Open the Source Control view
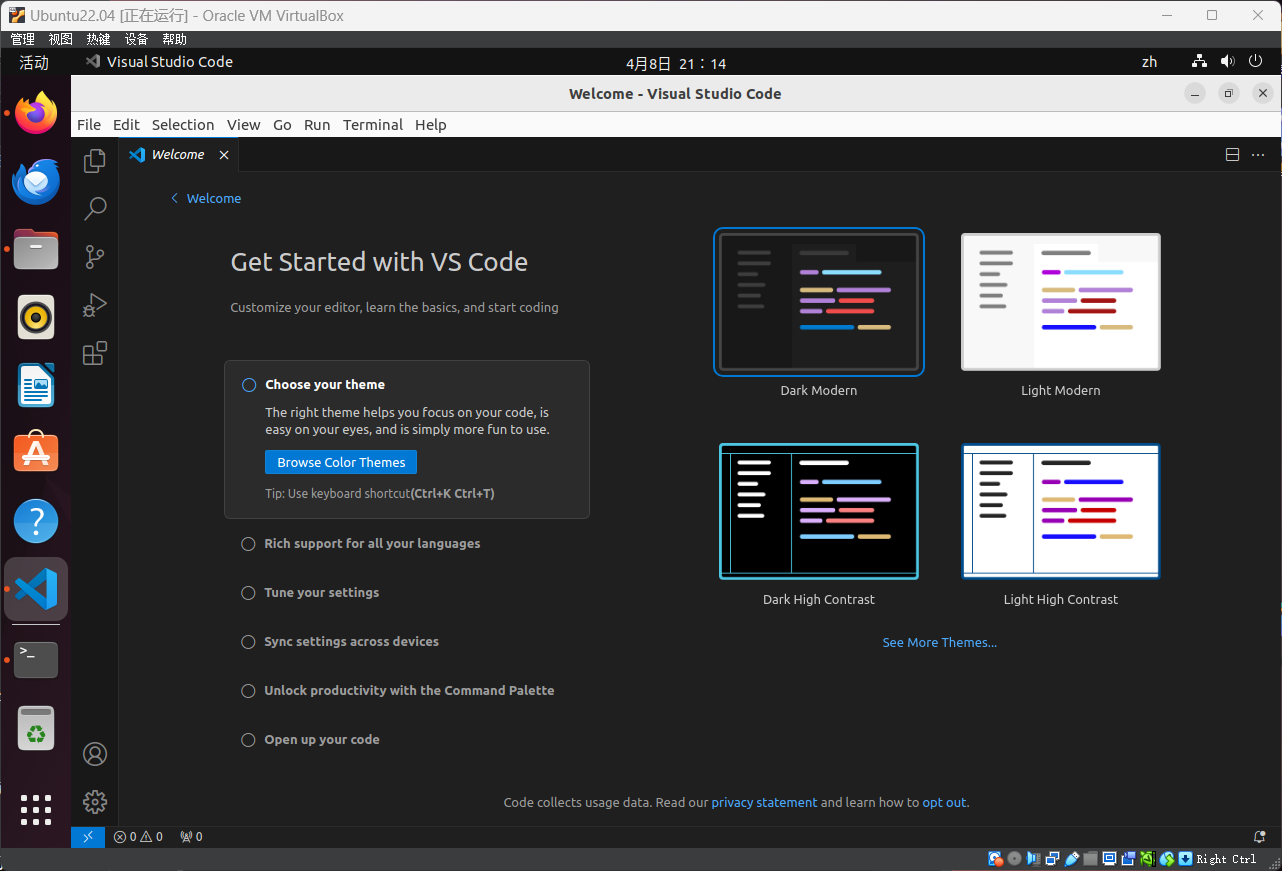Screen dimensions: 1282x871 94,256
